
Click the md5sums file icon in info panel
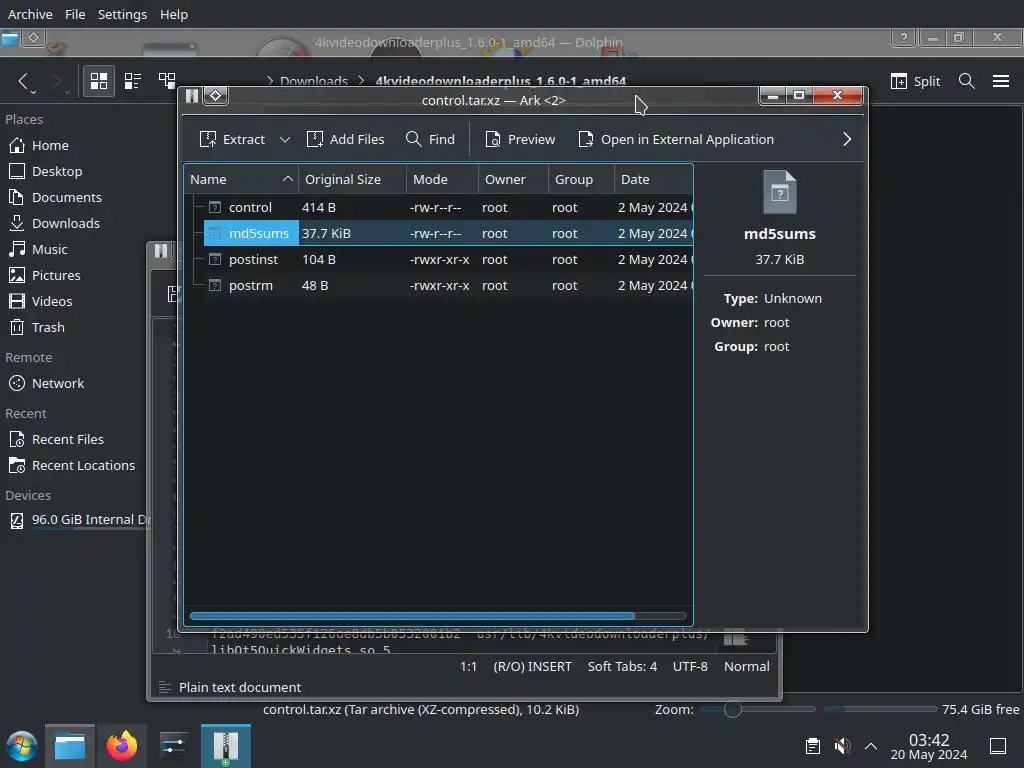click(x=780, y=192)
